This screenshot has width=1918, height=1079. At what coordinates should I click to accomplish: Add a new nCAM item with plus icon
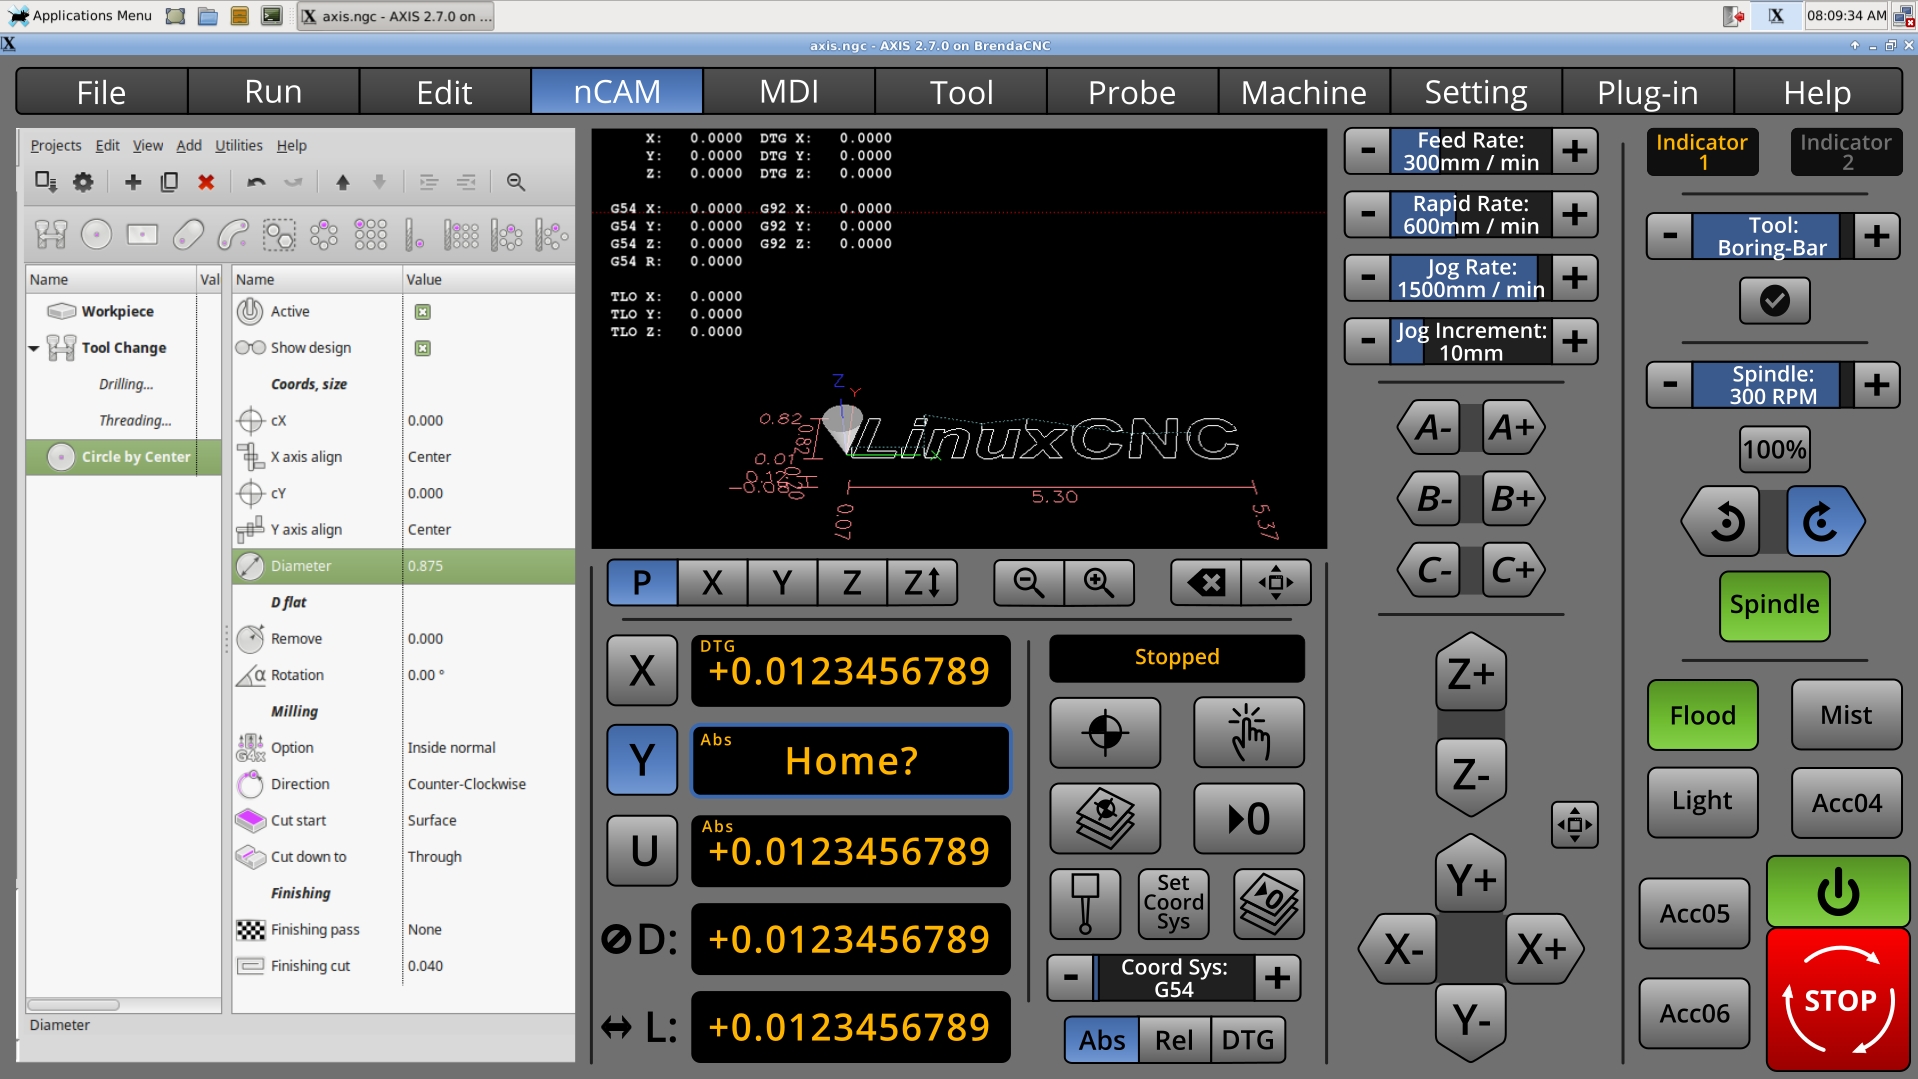tap(132, 182)
